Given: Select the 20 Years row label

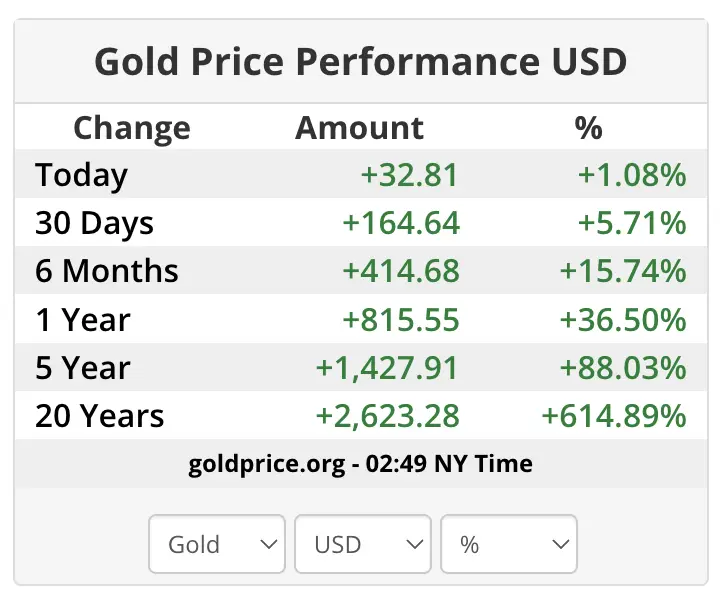Looking at the screenshot, I should [x=99, y=416].
